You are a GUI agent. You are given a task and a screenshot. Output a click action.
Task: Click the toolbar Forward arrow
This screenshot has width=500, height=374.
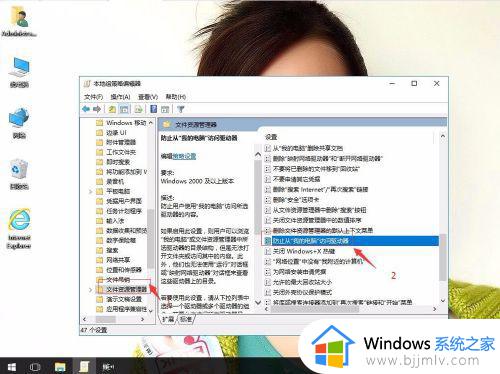pyautogui.click(x=97, y=109)
